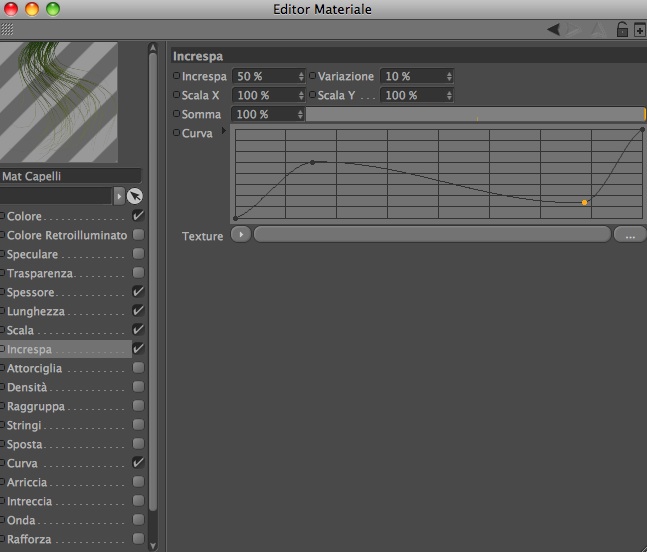This screenshot has width=647, height=552.
Task: Click the empty Texture field bar
Action: [432, 234]
